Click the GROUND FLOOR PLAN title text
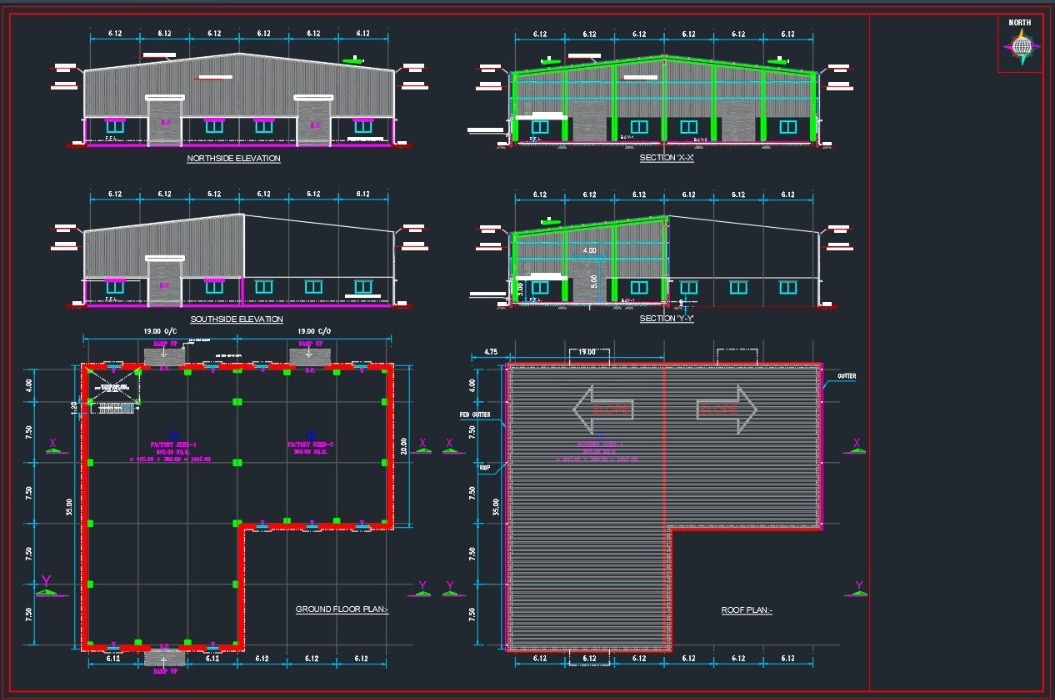 [342, 609]
